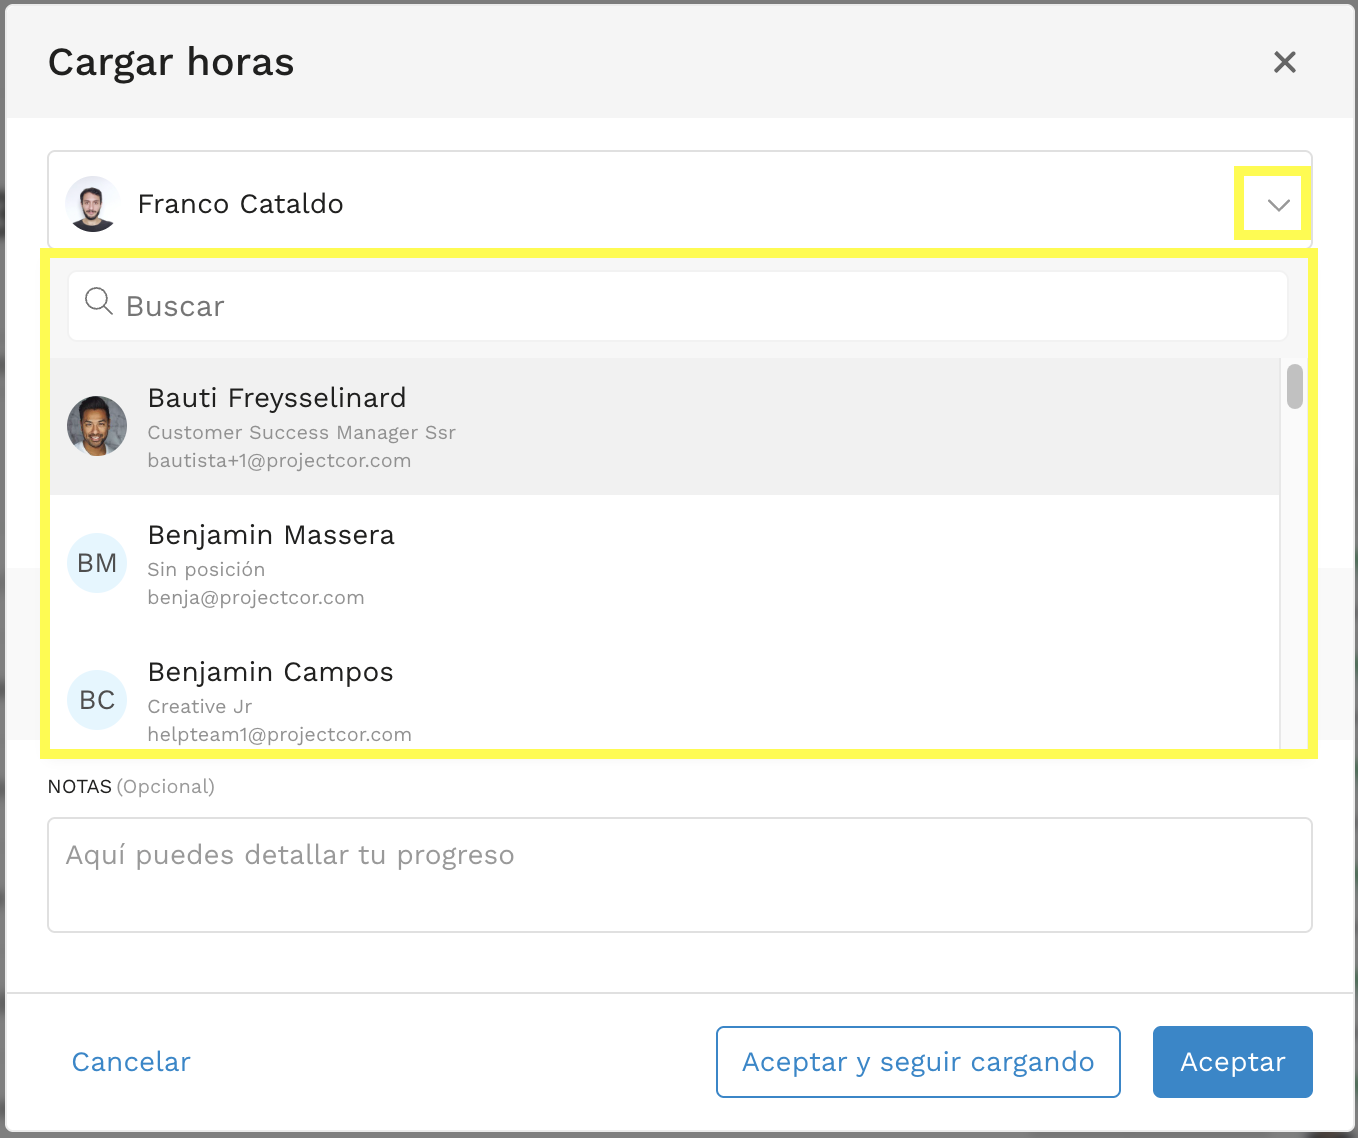Click Aceptar y seguir cargando button
This screenshot has width=1358, height=1138.
coord(918,1062)
